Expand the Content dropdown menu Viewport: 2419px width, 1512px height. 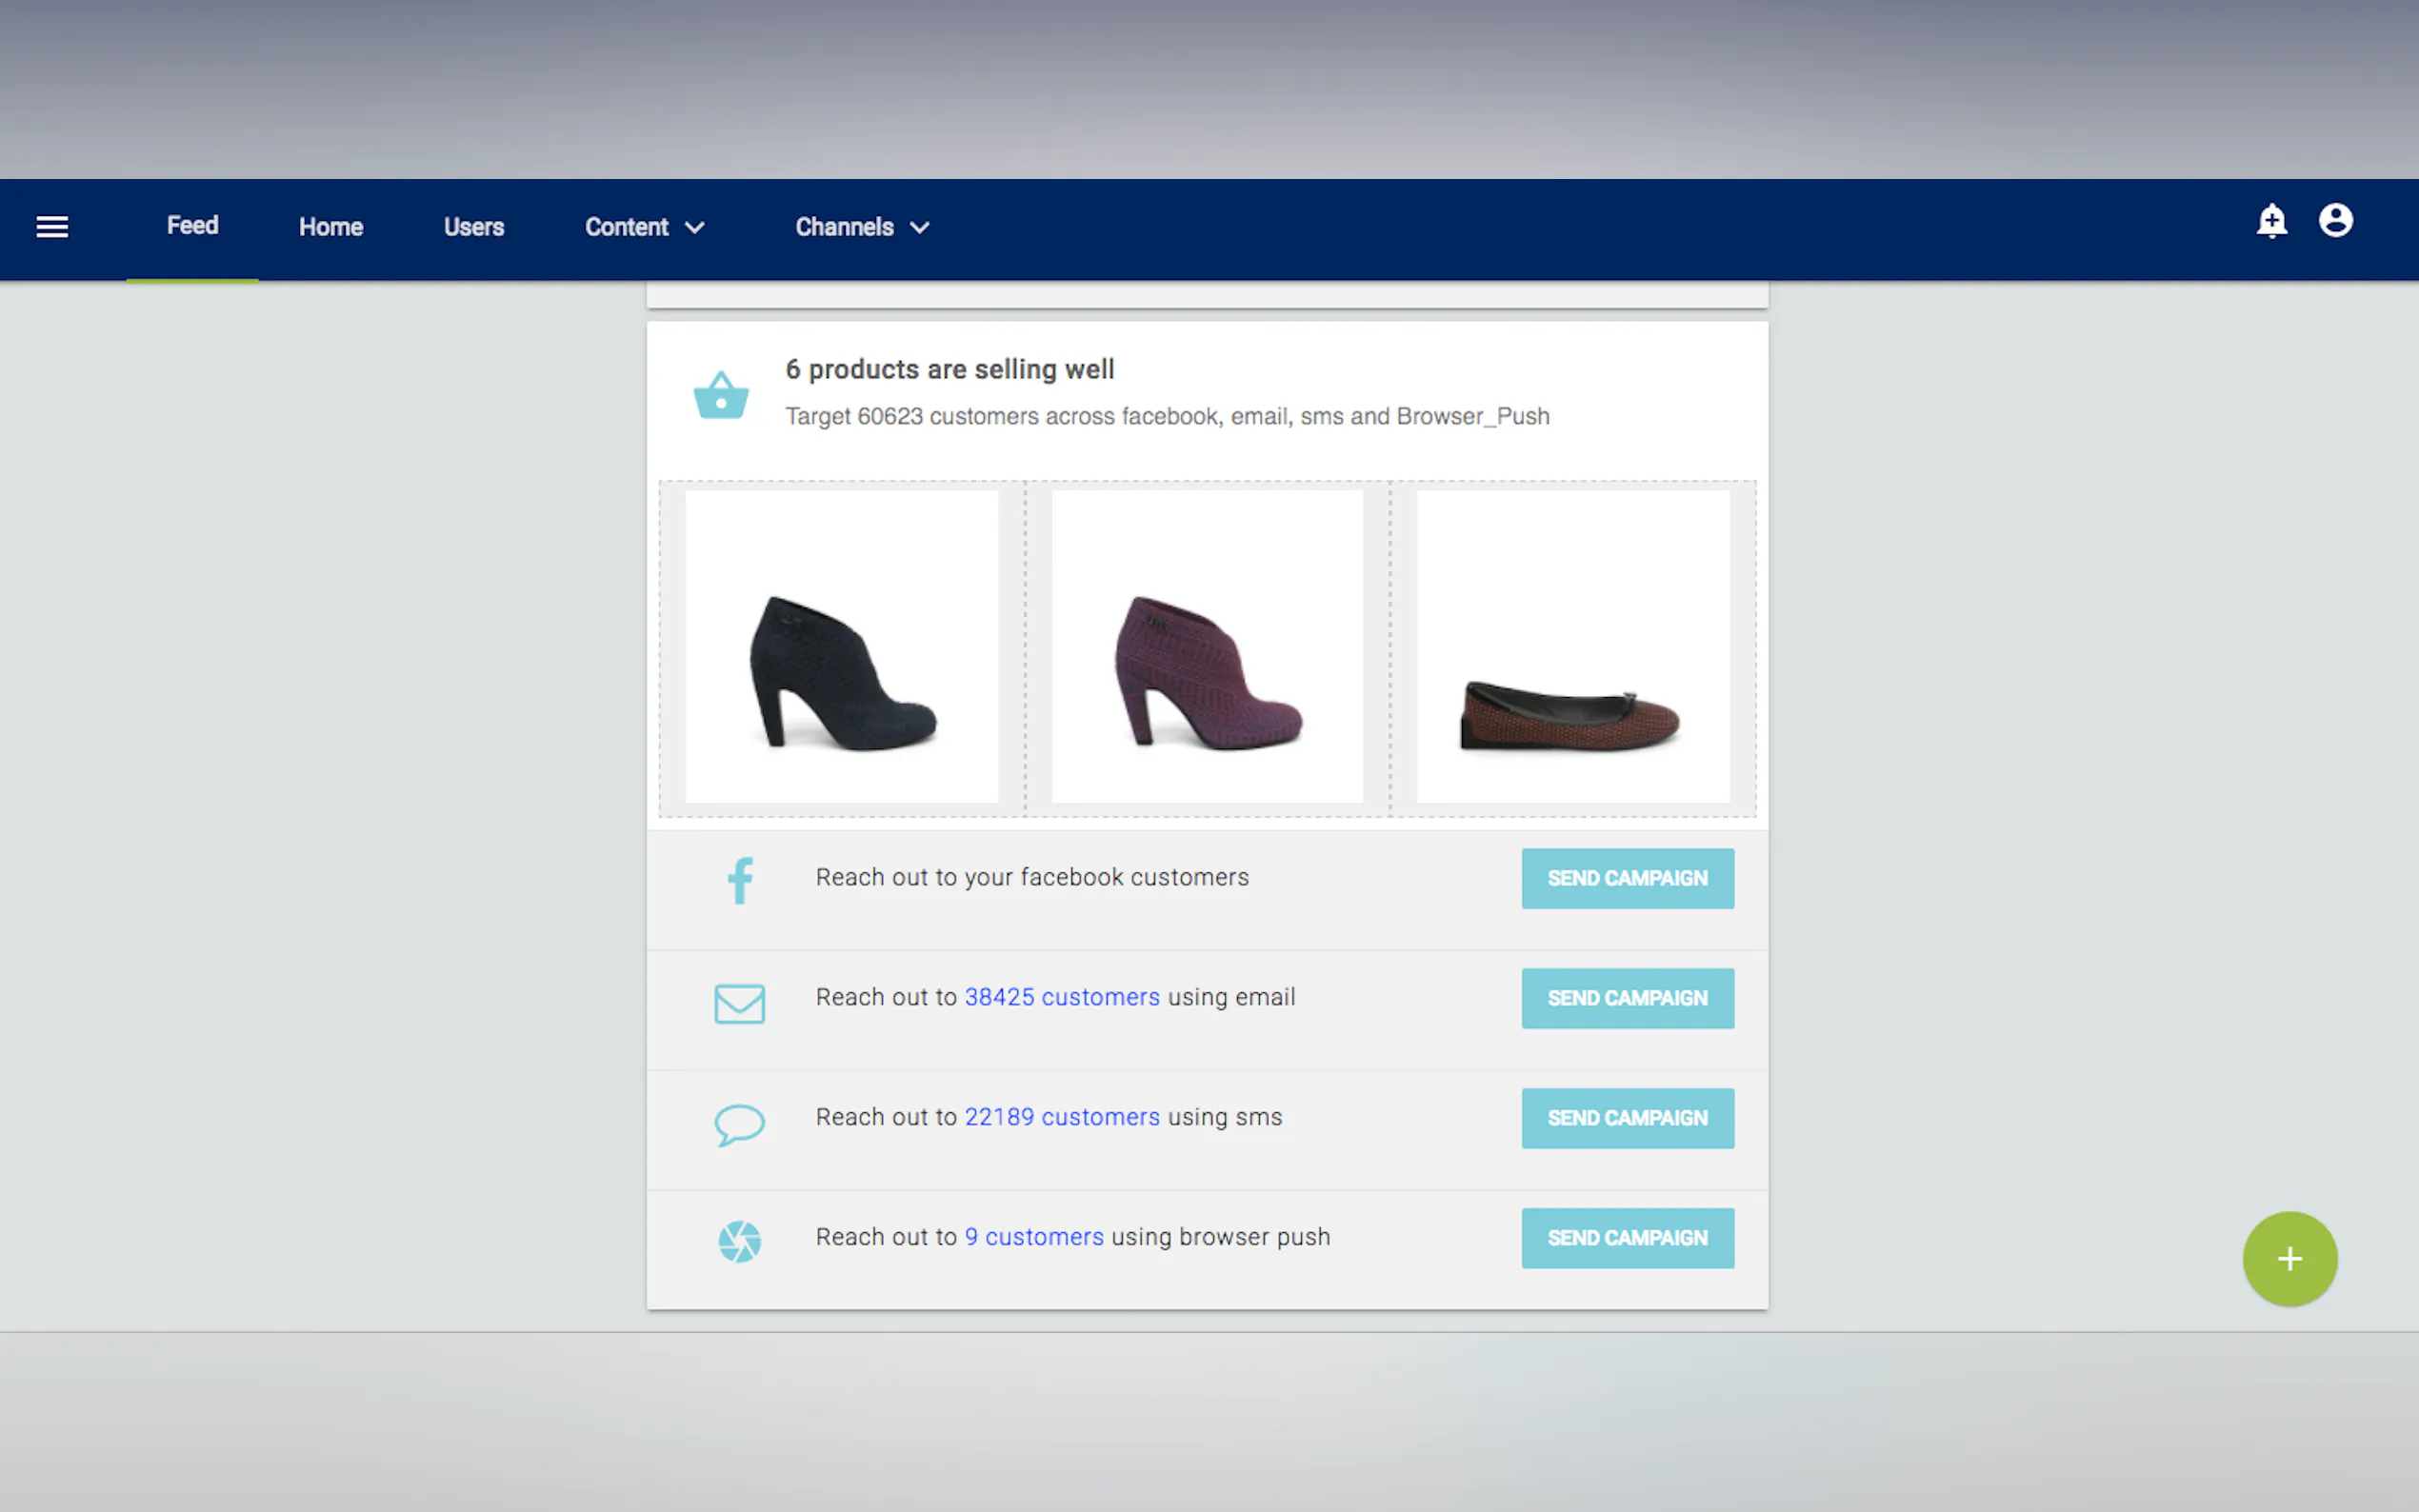click(645, 228)
